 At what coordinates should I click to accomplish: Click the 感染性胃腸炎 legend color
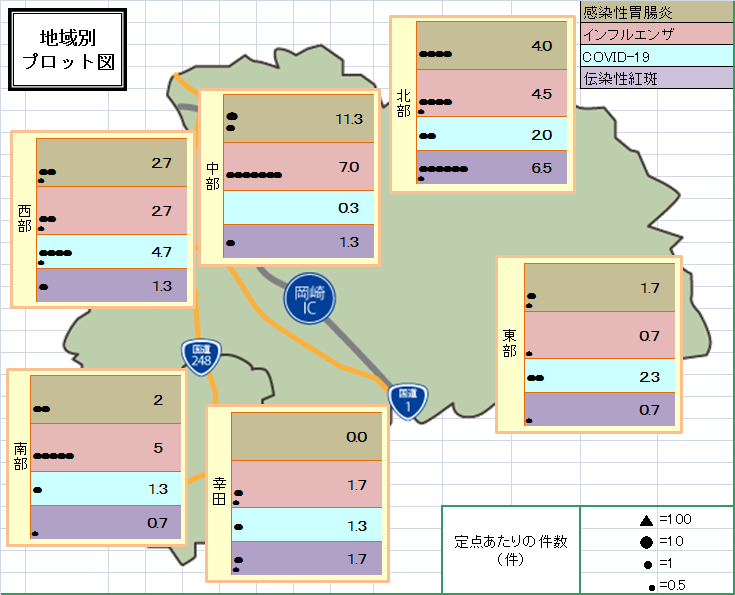point(656,13)
